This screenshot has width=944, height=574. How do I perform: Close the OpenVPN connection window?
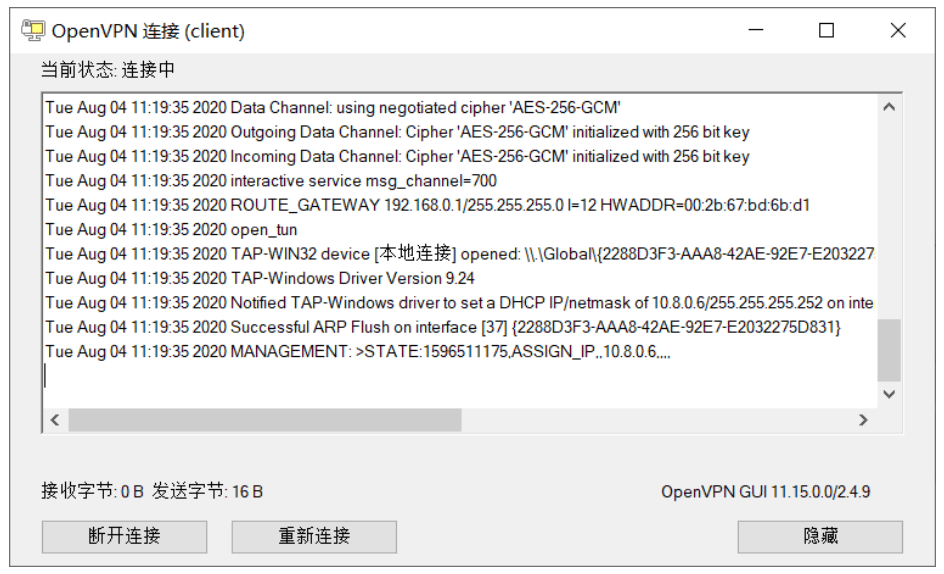tap(898, 30)
